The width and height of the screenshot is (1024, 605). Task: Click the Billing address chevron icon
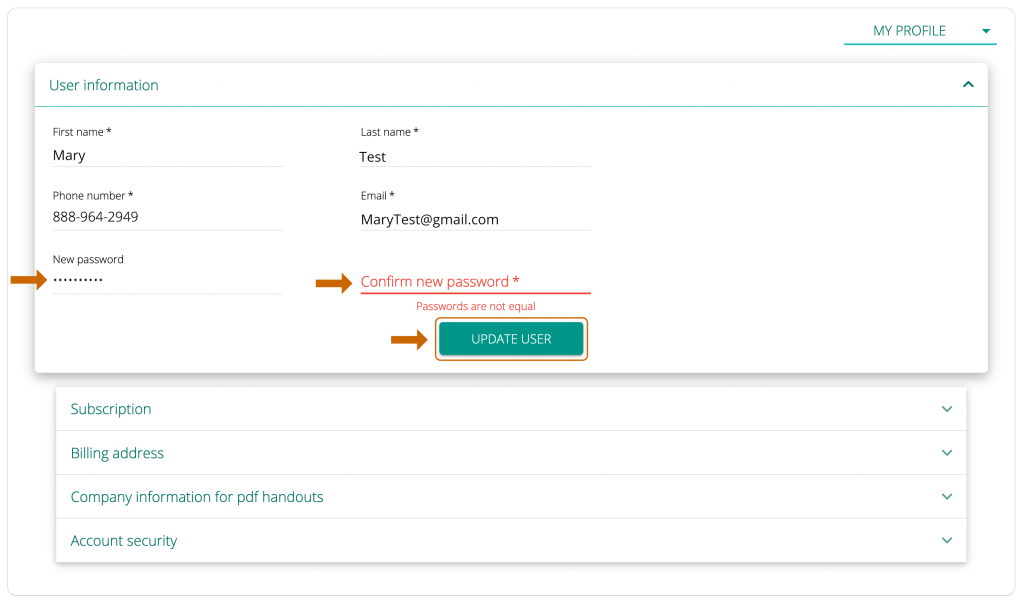click(x=946, y=453)
